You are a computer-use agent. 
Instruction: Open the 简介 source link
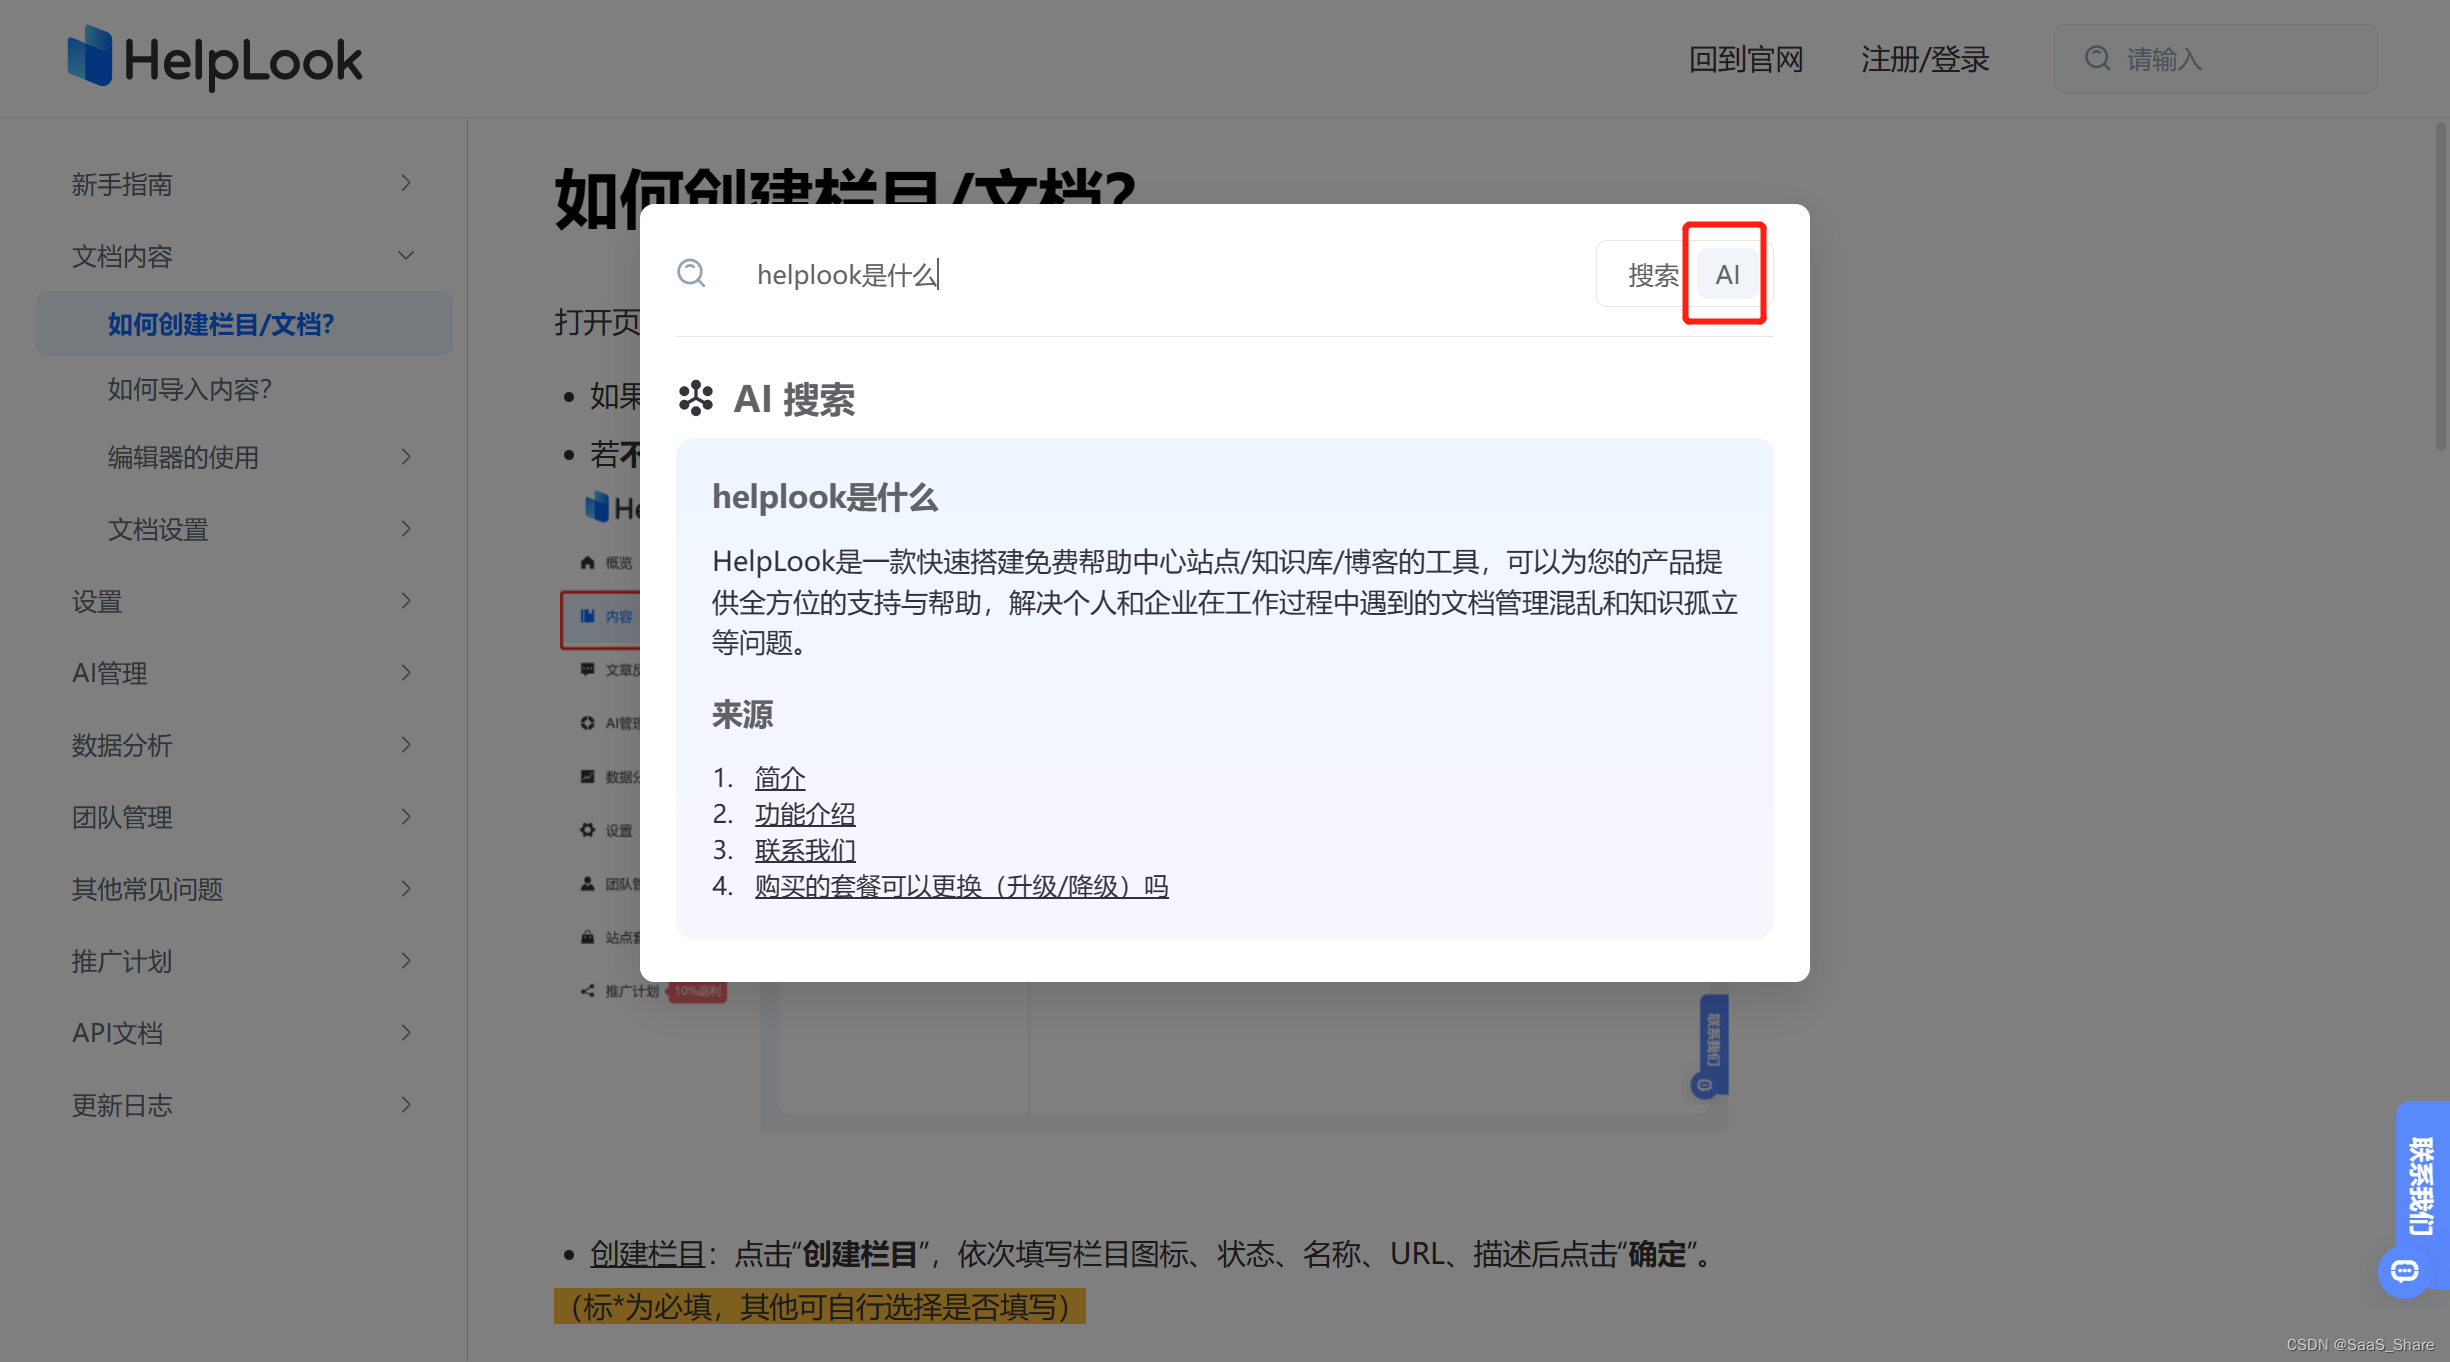click(x=780, y=777)
